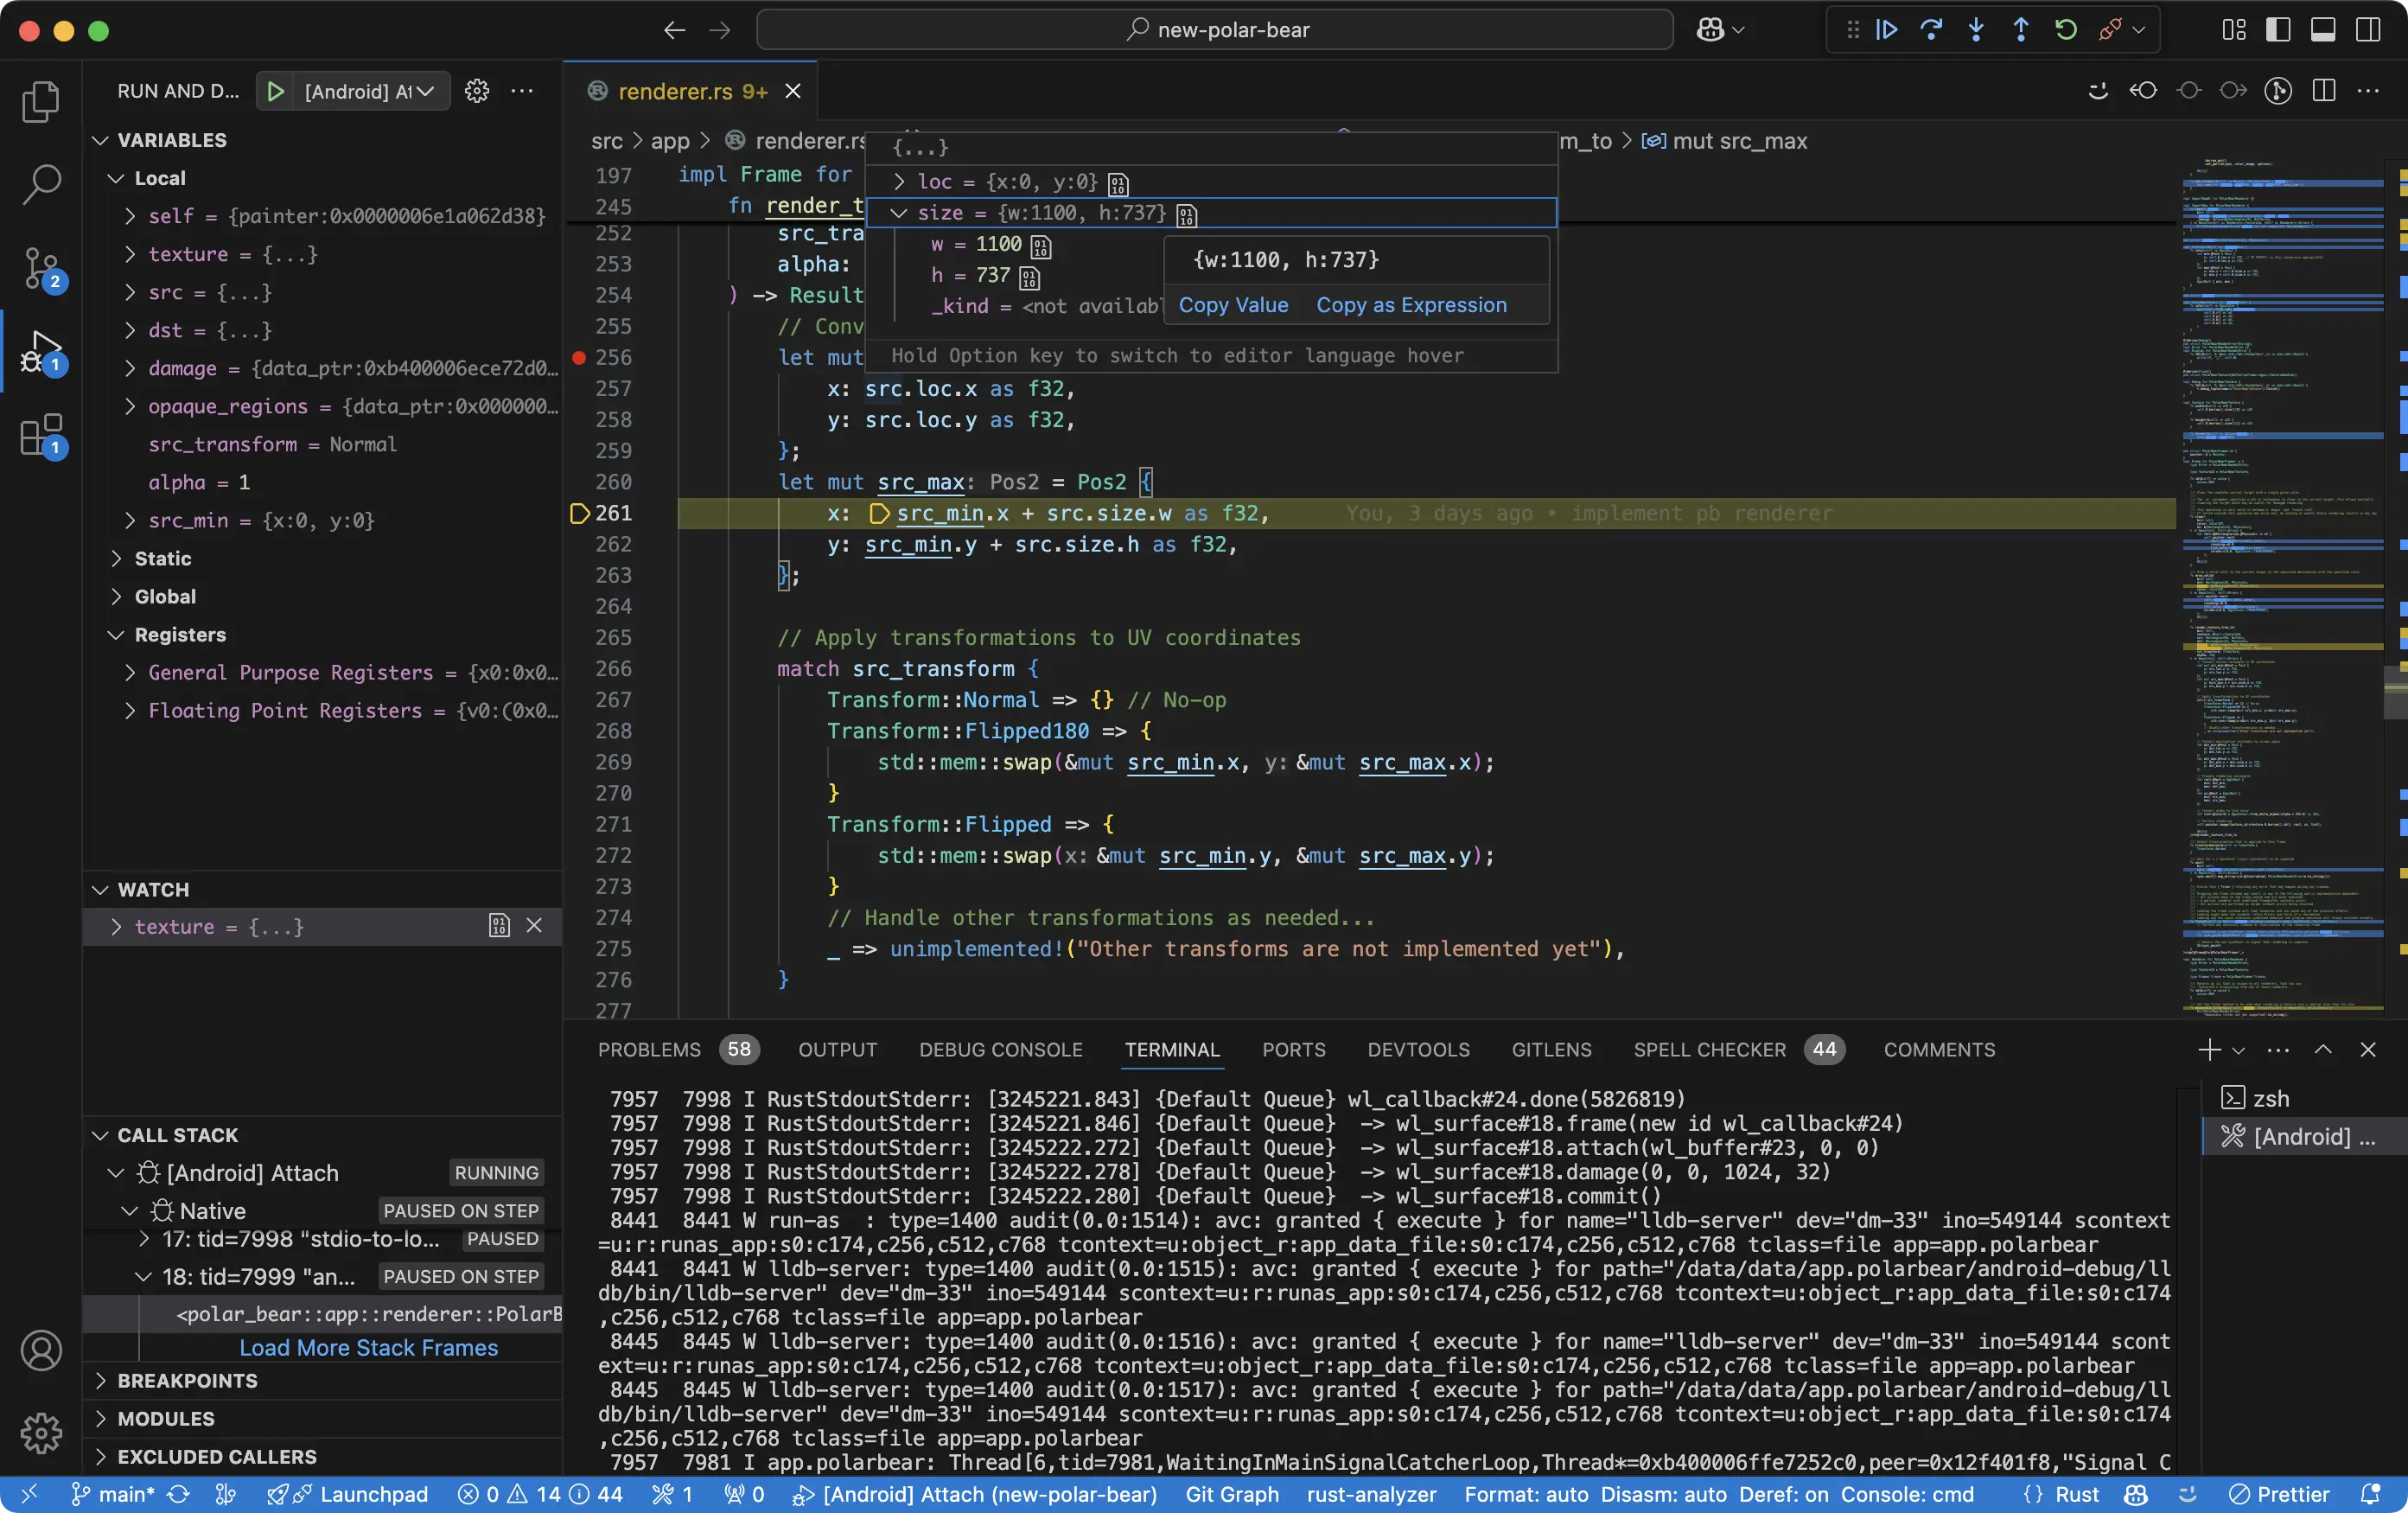The image size is (2408, 1513).
Task: Expand the Global scope
Action: pos(116,596)
